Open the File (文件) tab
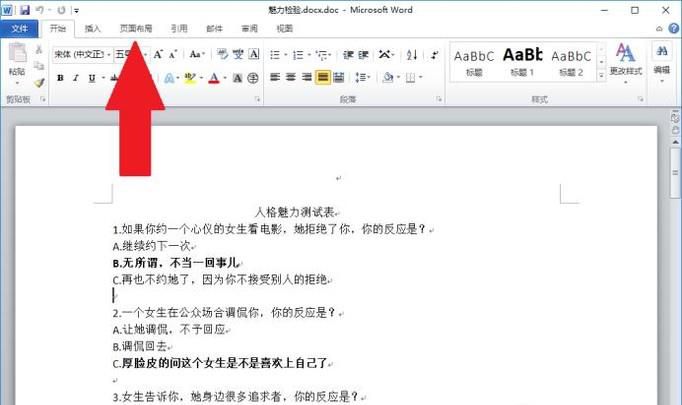This screenshot has height=405, width=682. tap(19, 29)
